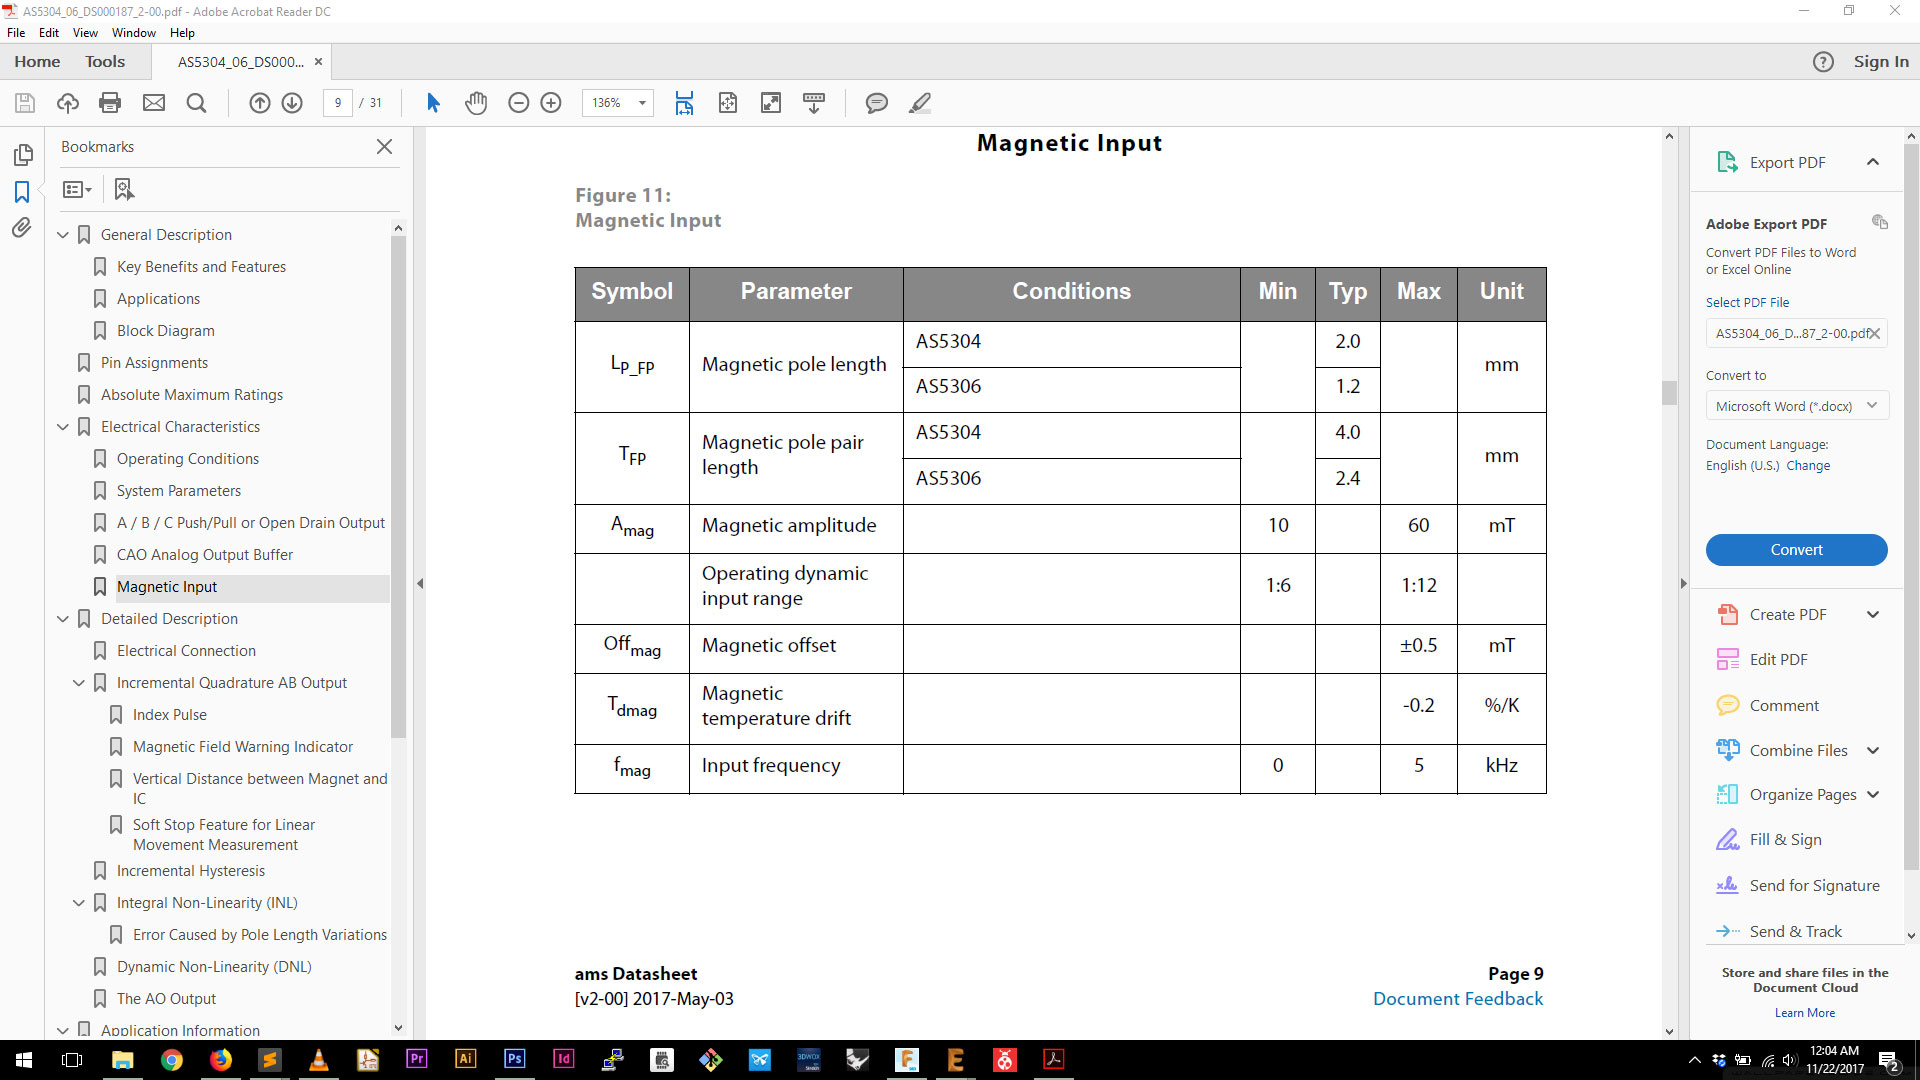The width and height of the screenshot is (1920, 1080).
Task: Click the fit width scrolling icon
Action: (684, 103)
